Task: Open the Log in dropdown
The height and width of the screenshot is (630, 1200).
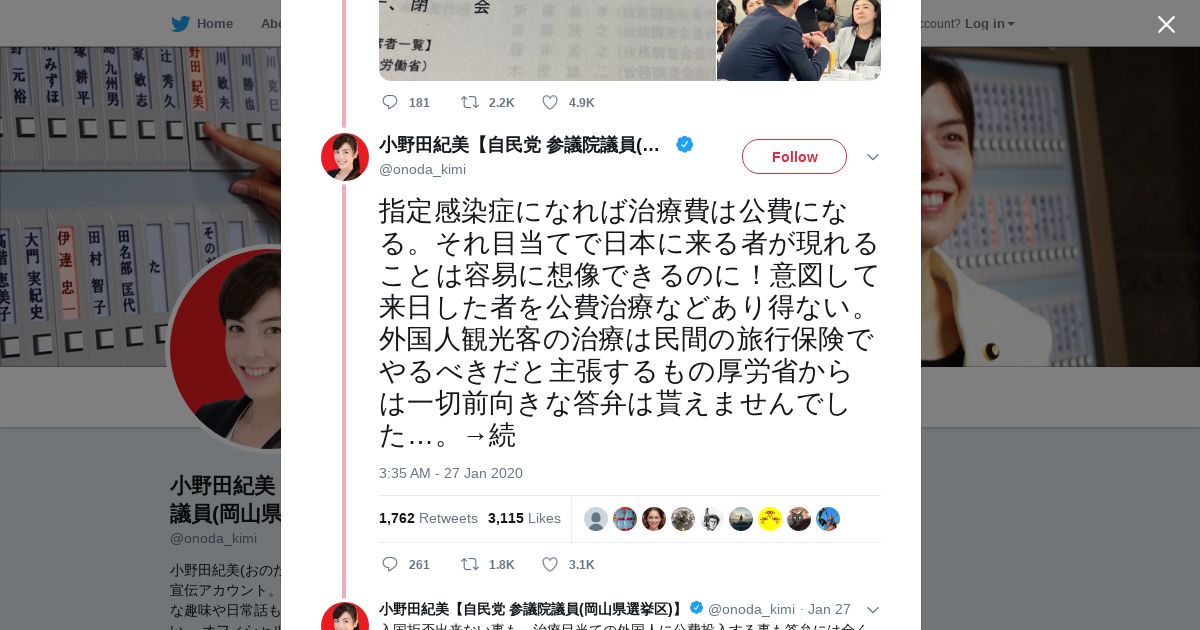Action: click(989, 24)
